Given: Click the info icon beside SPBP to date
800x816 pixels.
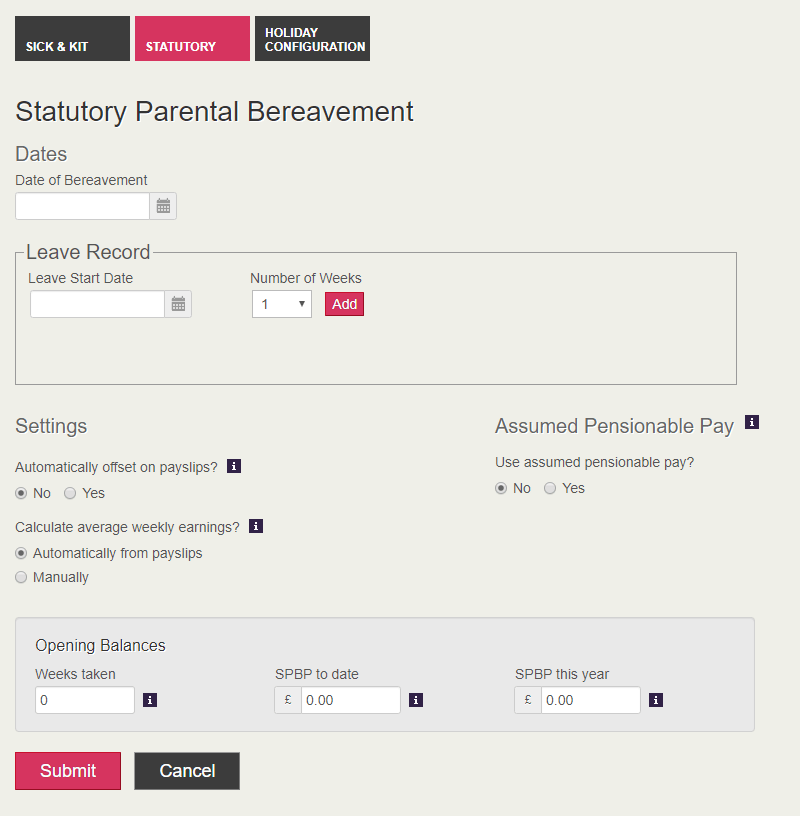Looking at the screenshot, I should tap(416, 700).
